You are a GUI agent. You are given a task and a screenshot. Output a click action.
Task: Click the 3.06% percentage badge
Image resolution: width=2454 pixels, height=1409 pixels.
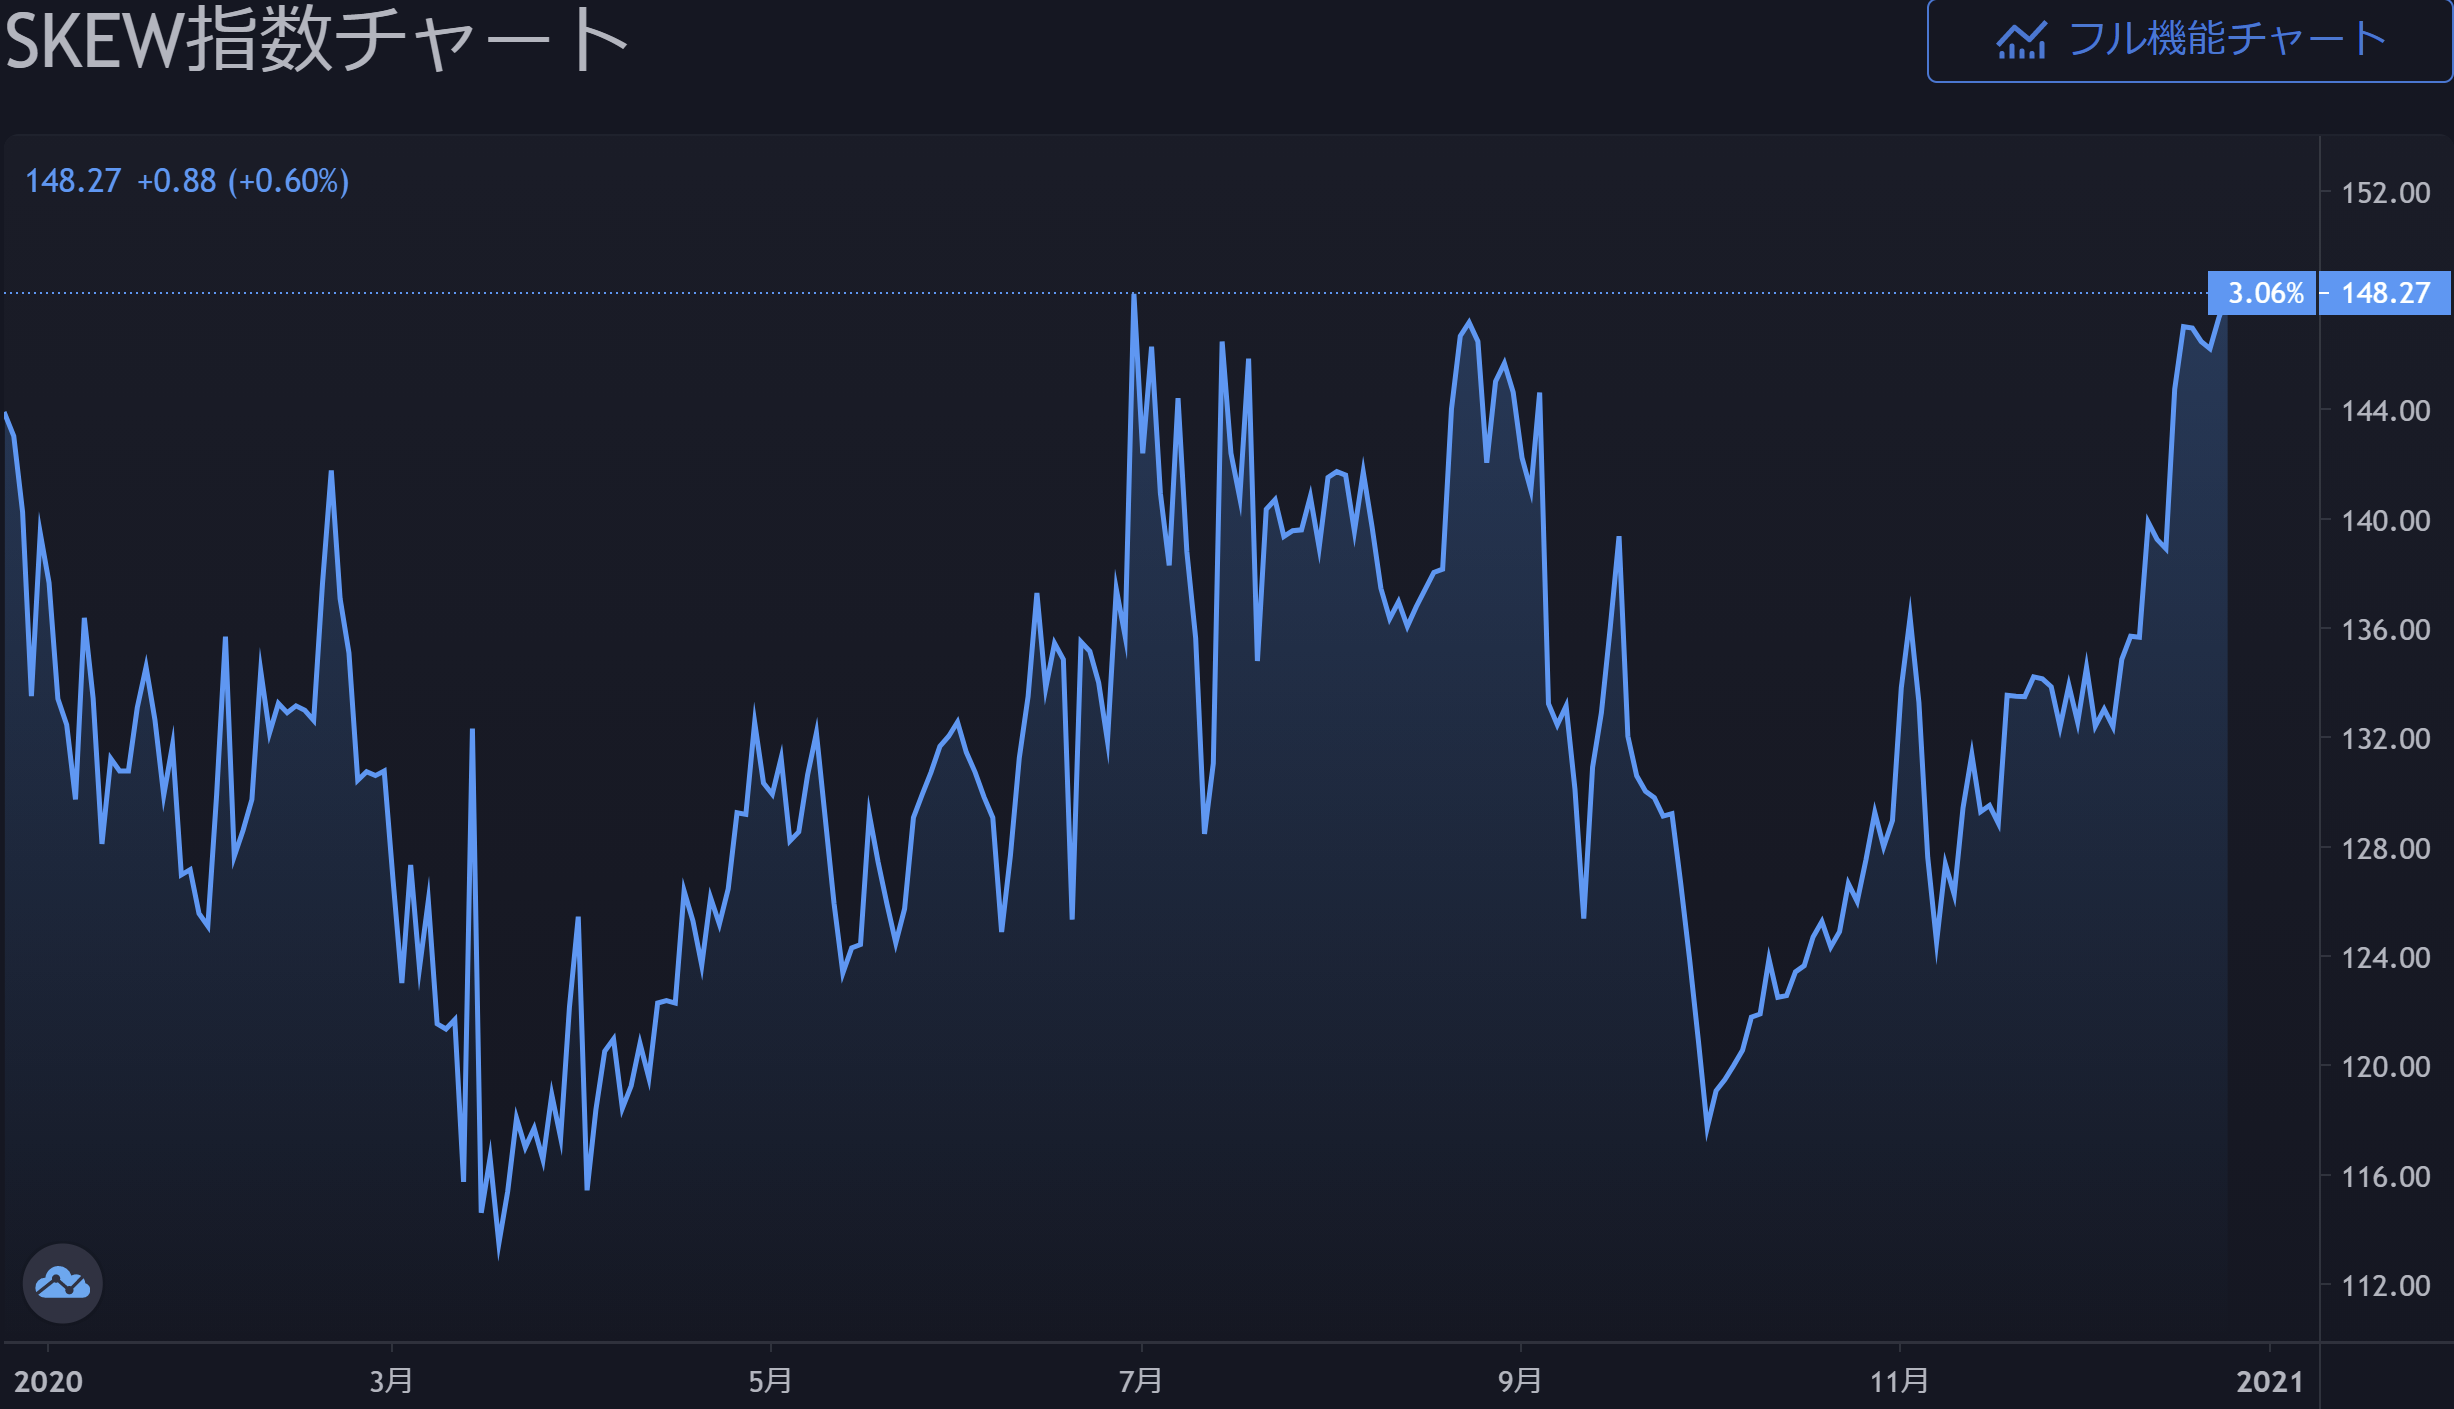(2265, 293)
